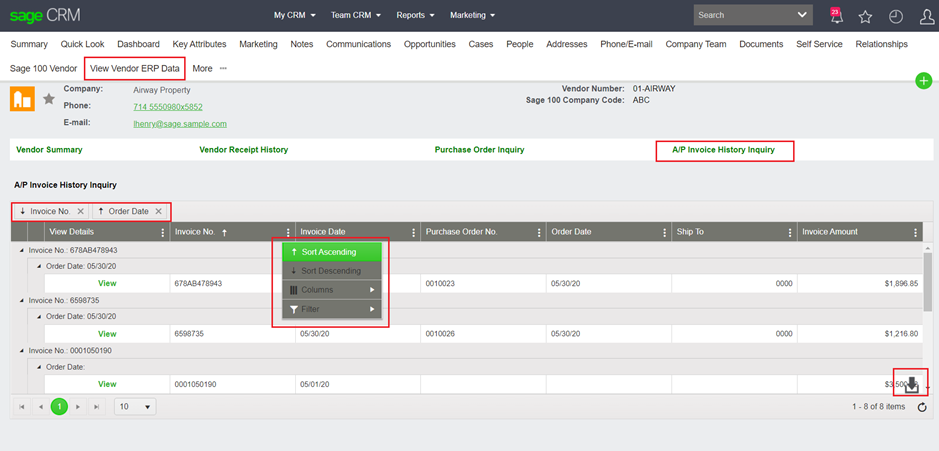Screen dimensions: 939x451
Task: Mark Airway Property as favorite star
Action: [49, 99]
